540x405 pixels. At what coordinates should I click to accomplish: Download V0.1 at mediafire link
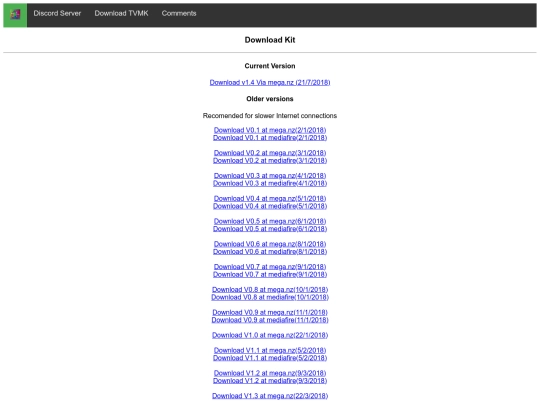tap(270, 138)
